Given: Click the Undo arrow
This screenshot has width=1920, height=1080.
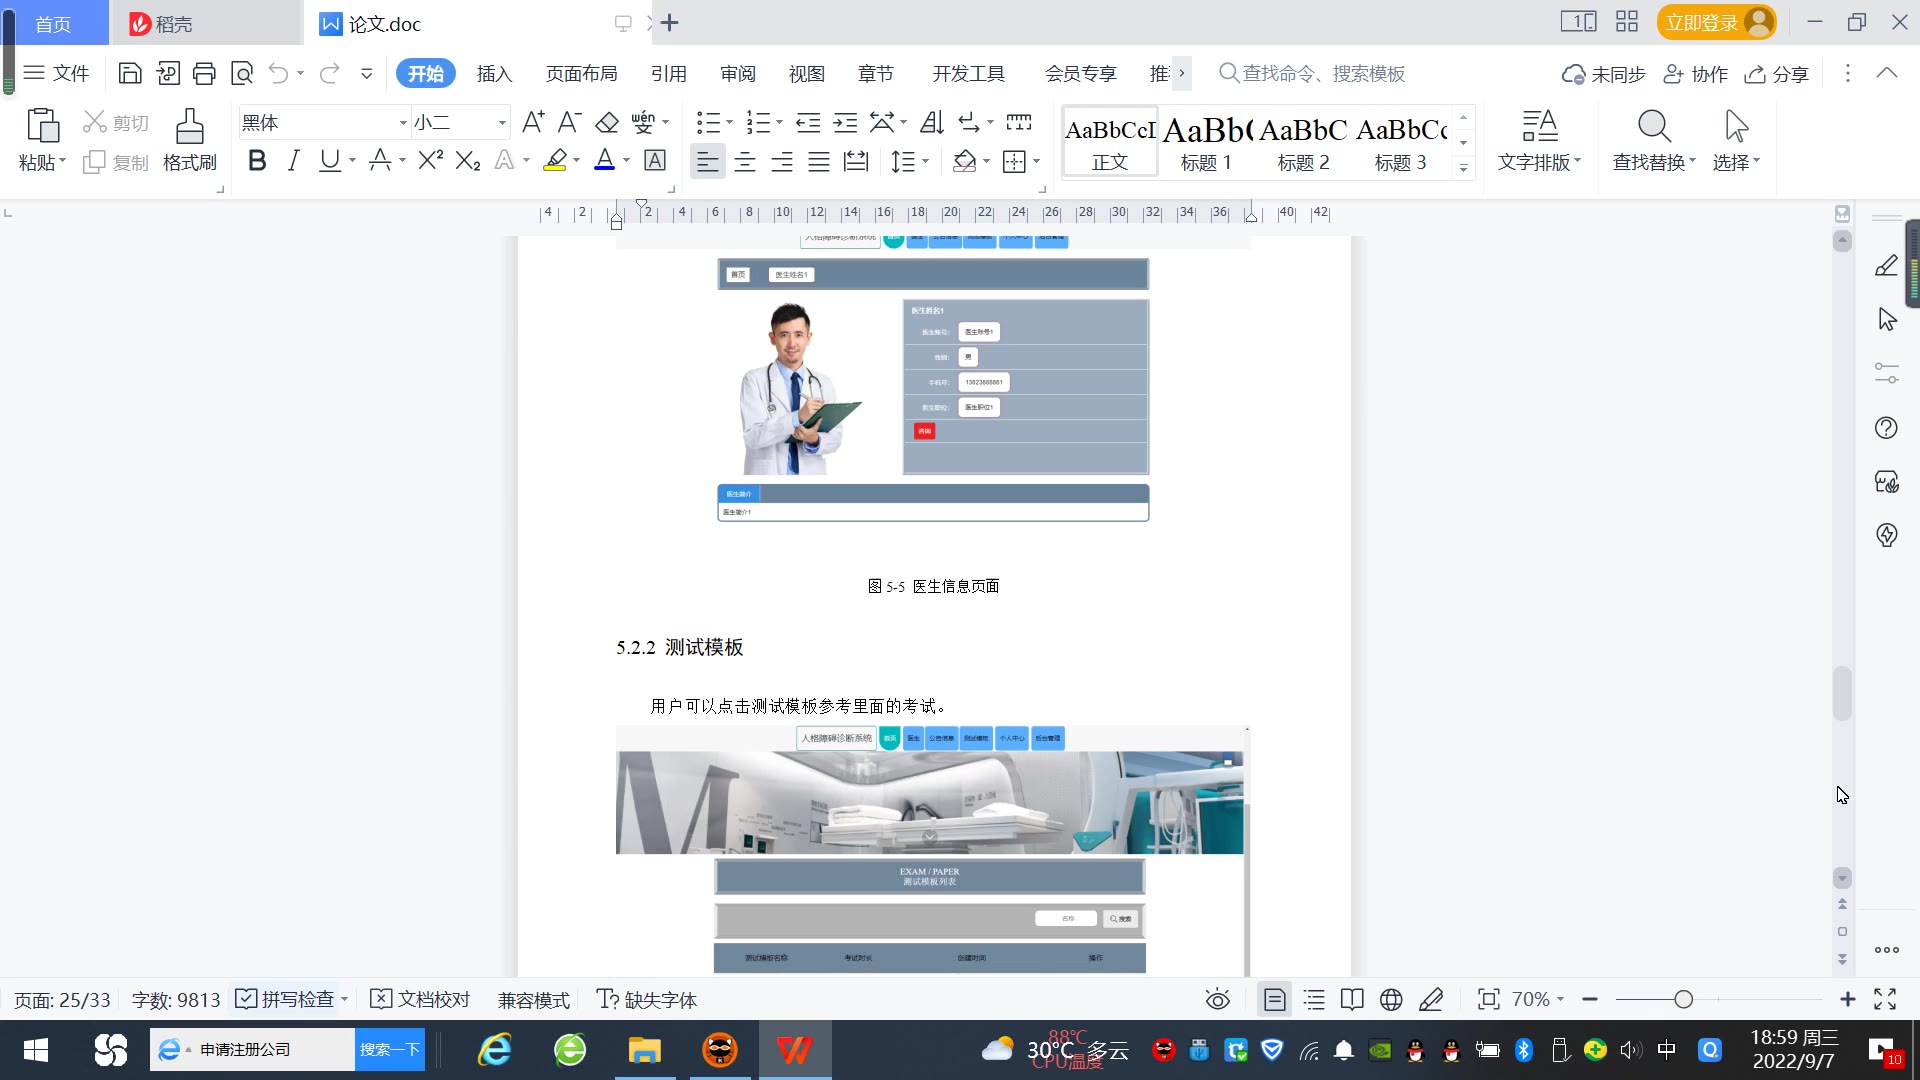Looking at the screenshot, I should coord(279,73).
